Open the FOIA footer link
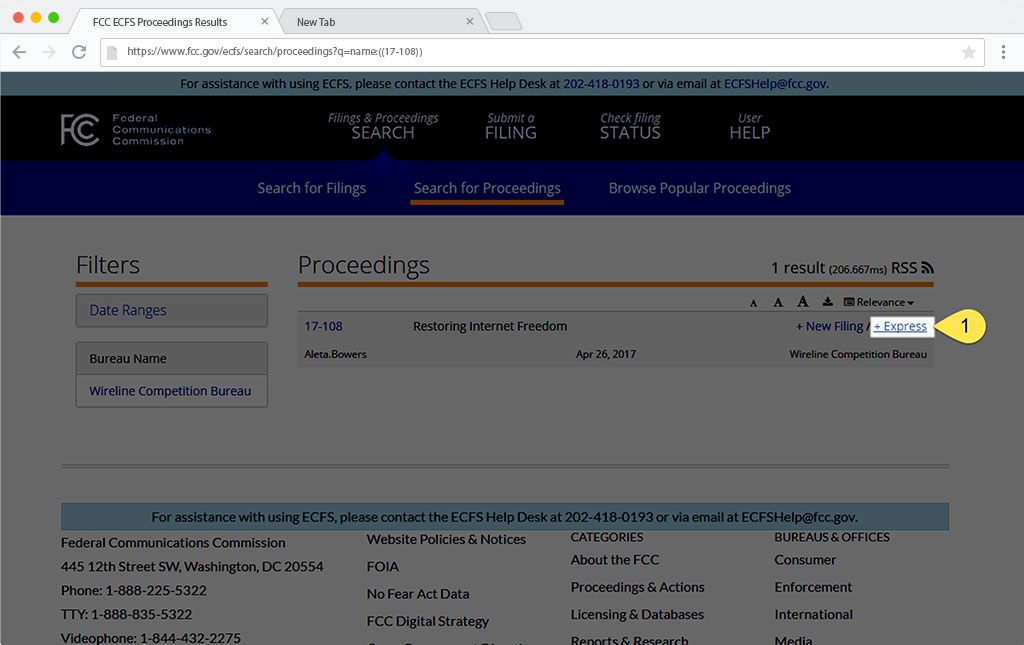 382,567
